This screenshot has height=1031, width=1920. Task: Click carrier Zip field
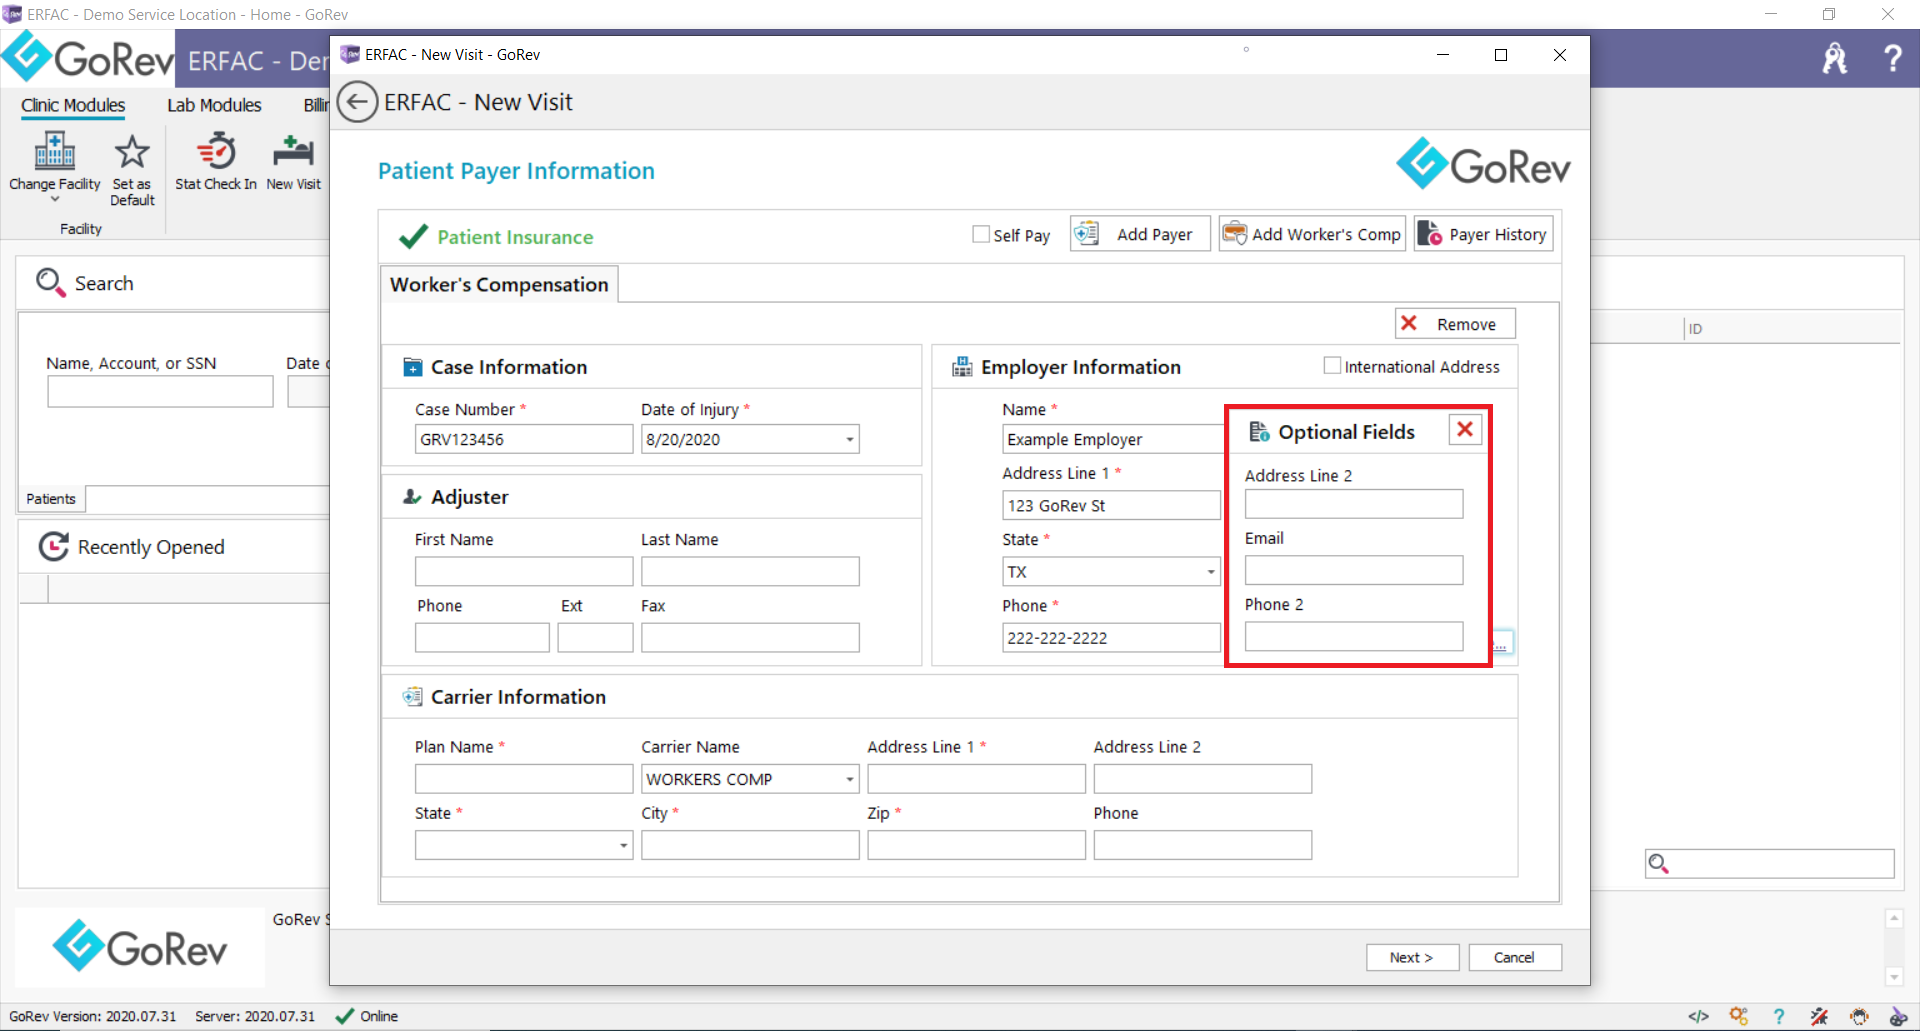click(x=976, y=845)
